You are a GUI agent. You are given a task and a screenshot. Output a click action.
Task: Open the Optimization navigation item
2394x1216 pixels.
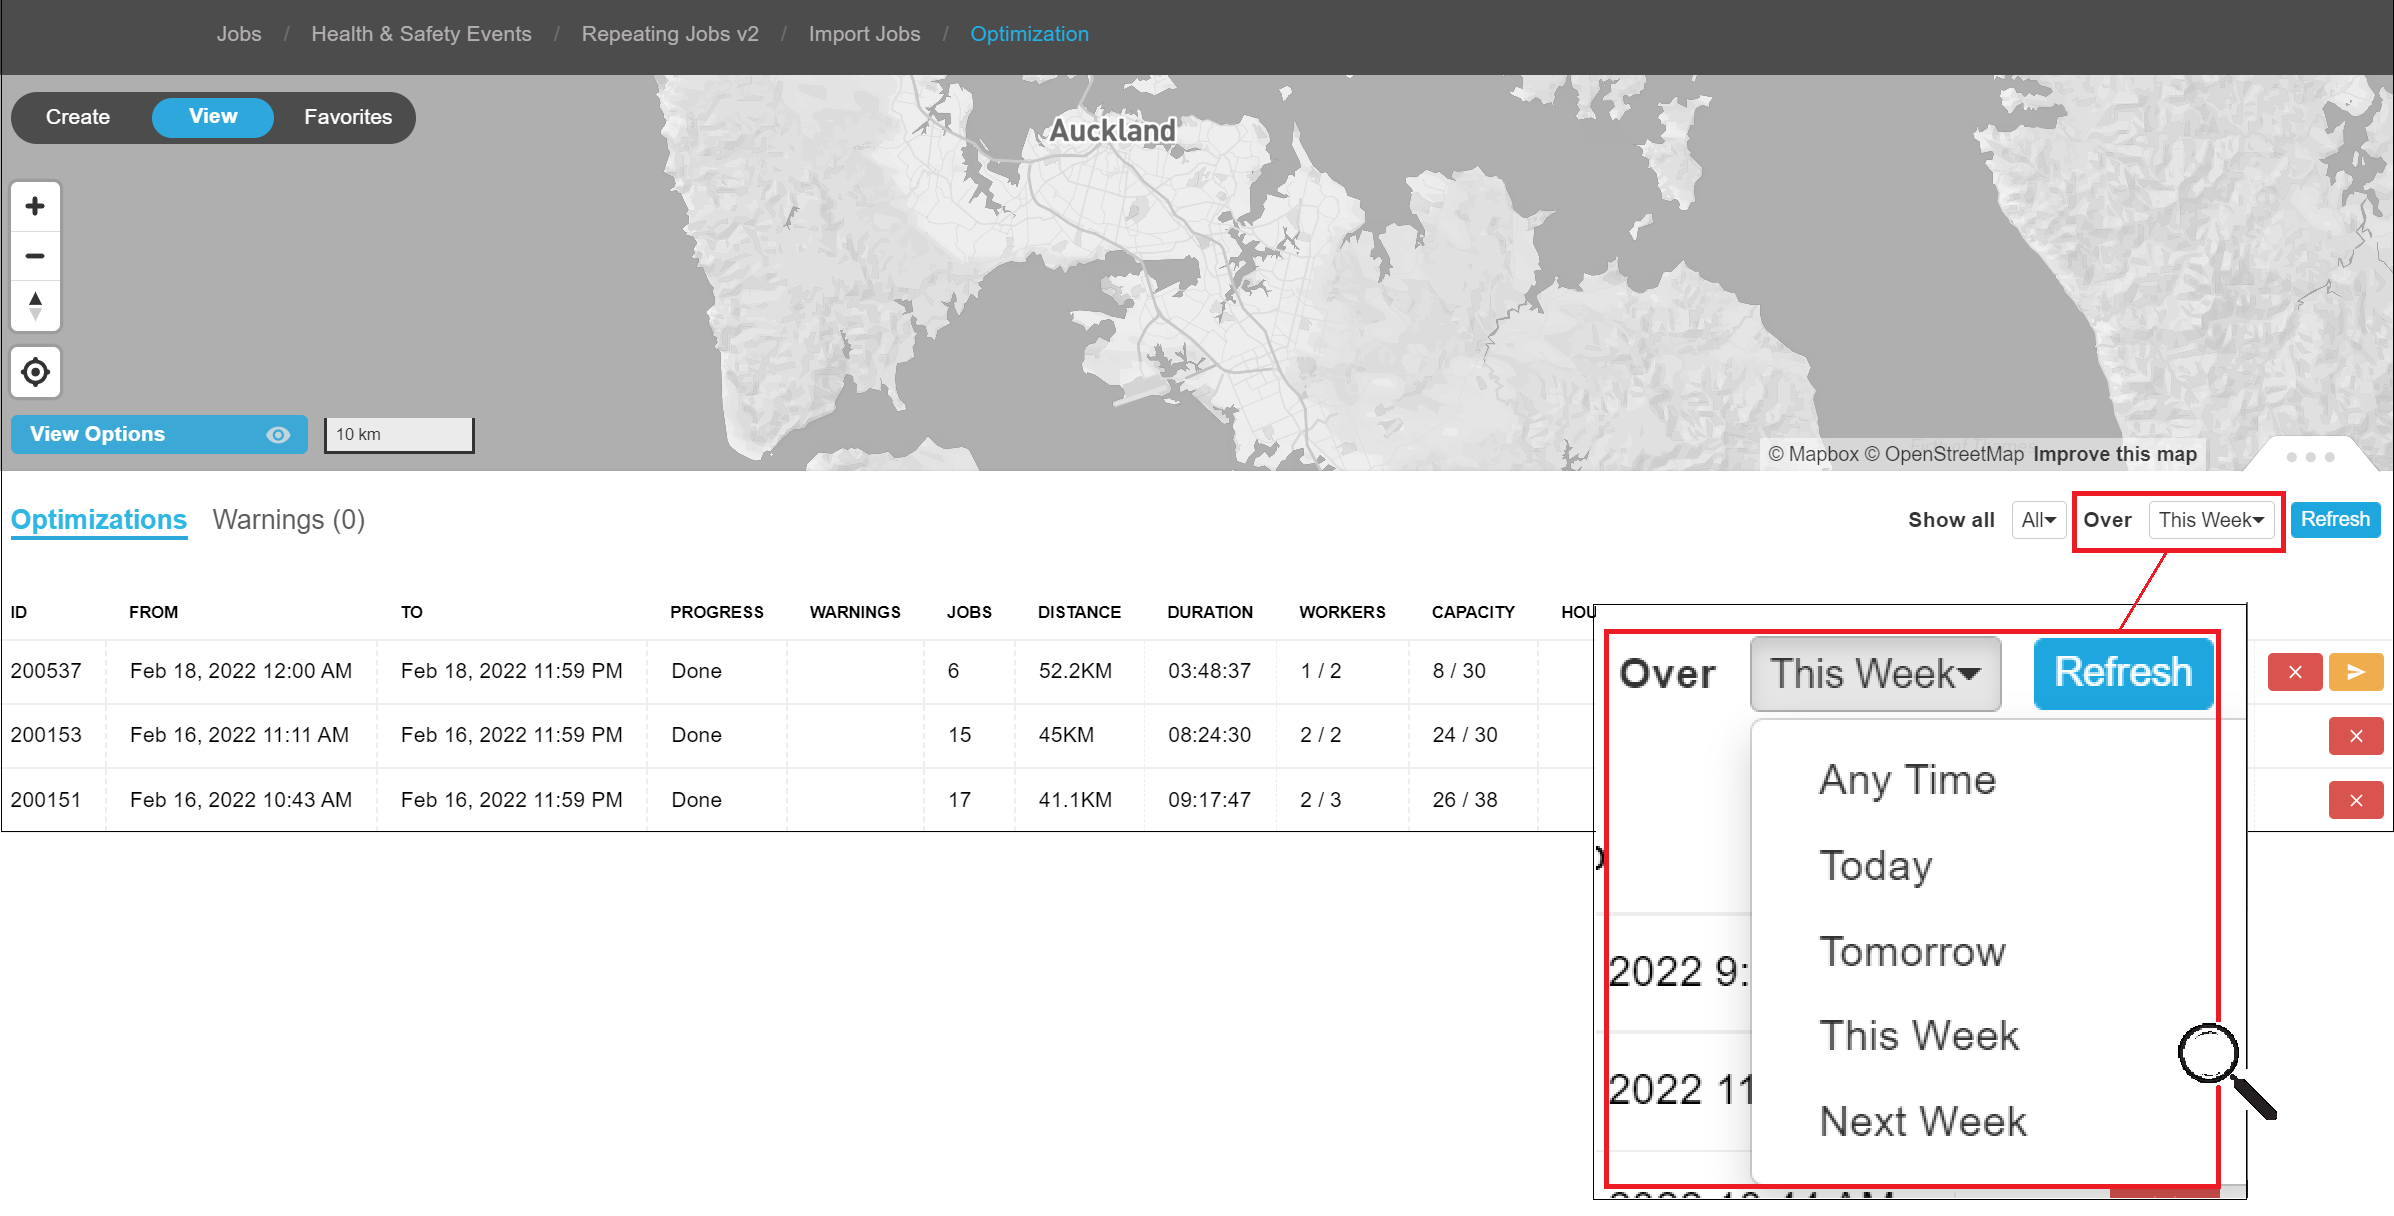[x=1029, y=34]
